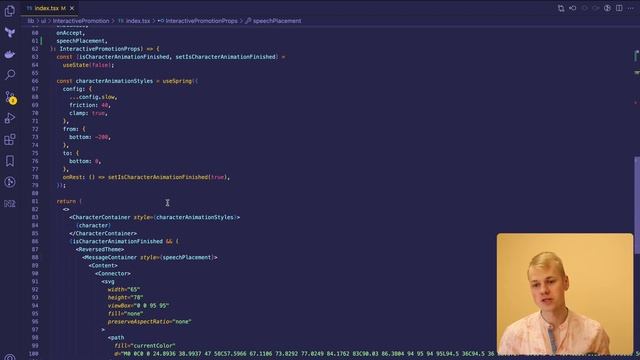This screenshot has height=360, width=640.
Task: Click the circular source-control icon in toolbar
Action: pos(607,8)
